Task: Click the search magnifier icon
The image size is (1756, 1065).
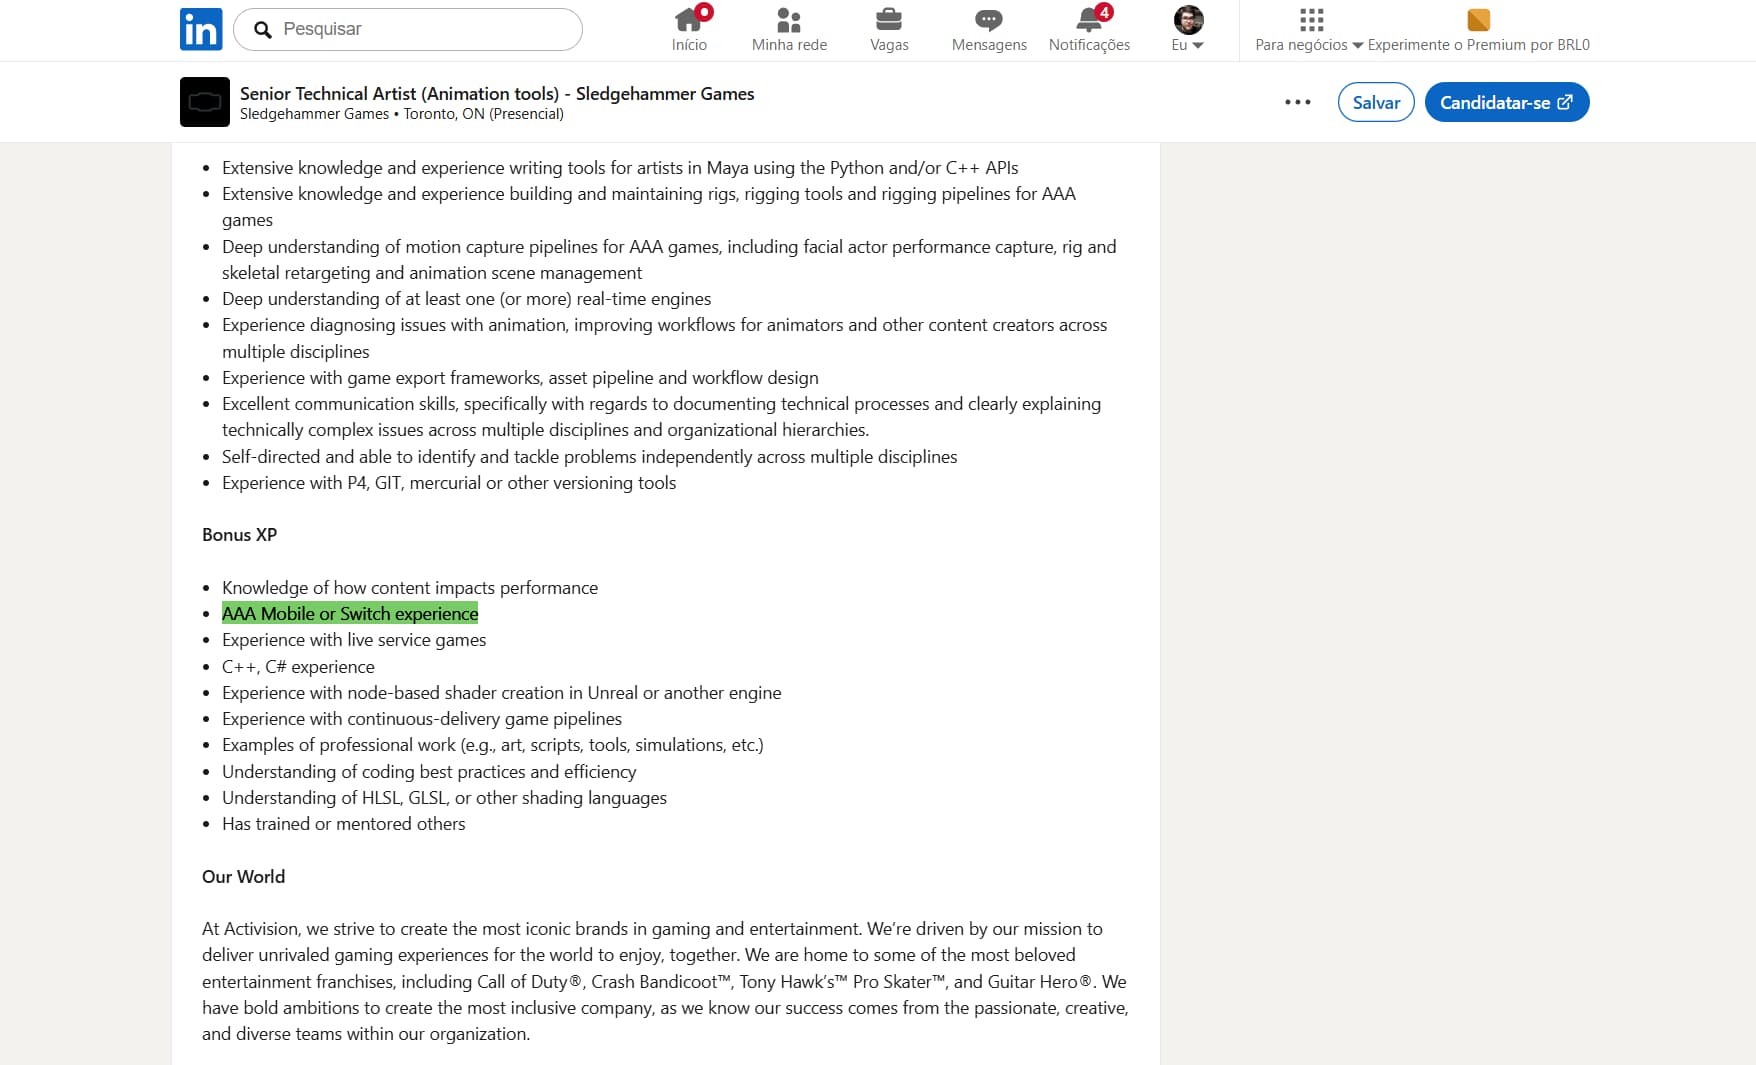Action: tap(263, 30)
